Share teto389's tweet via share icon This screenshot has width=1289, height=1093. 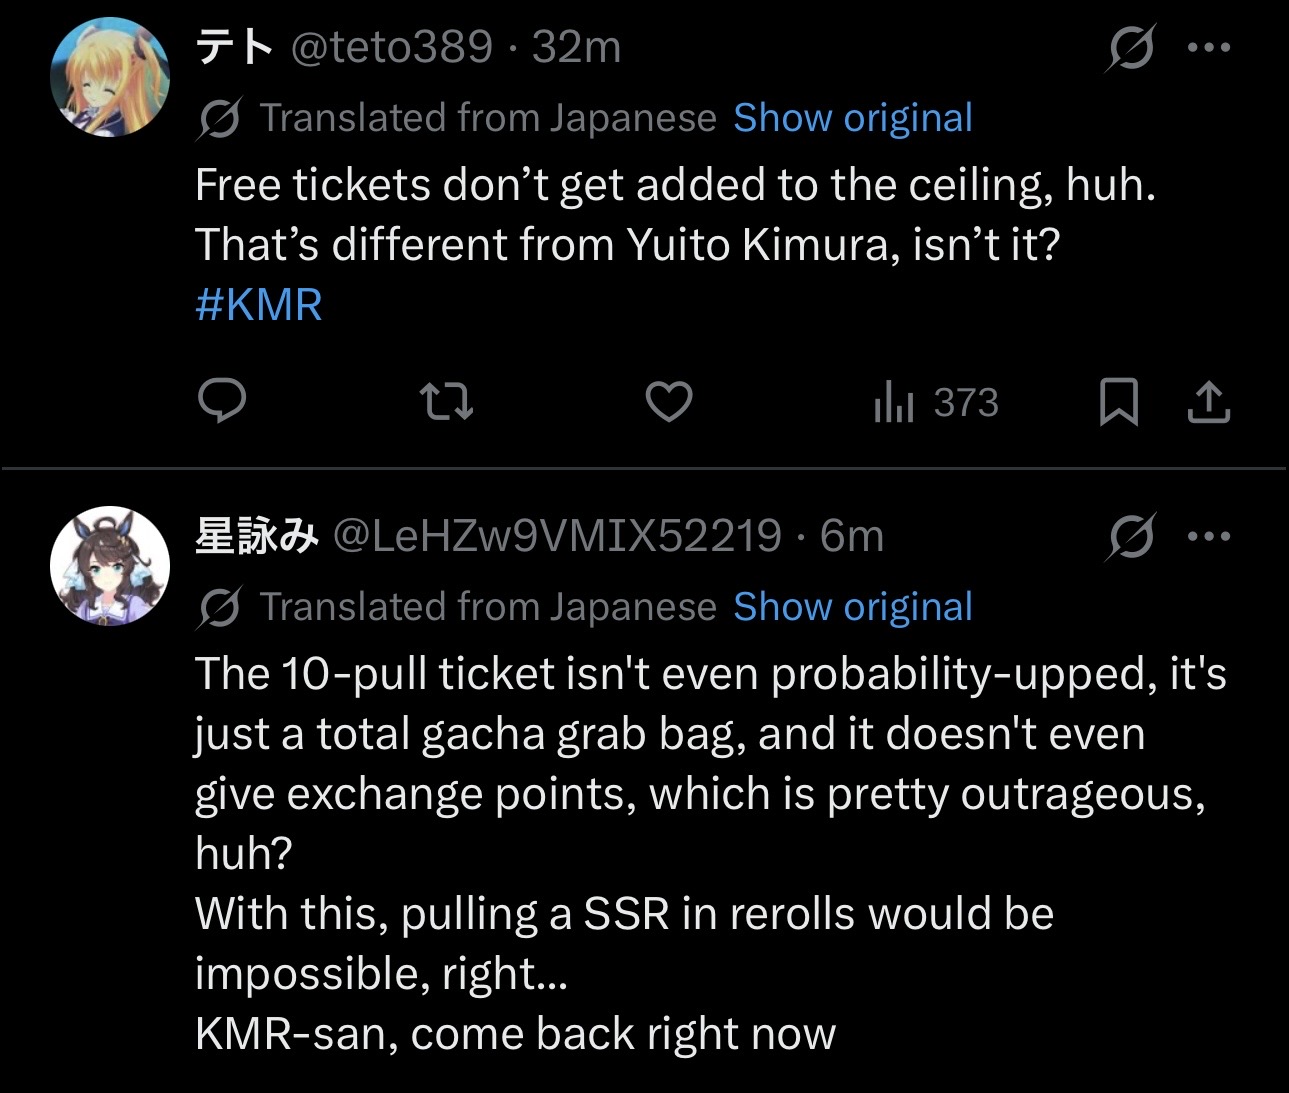point(1208,402)
